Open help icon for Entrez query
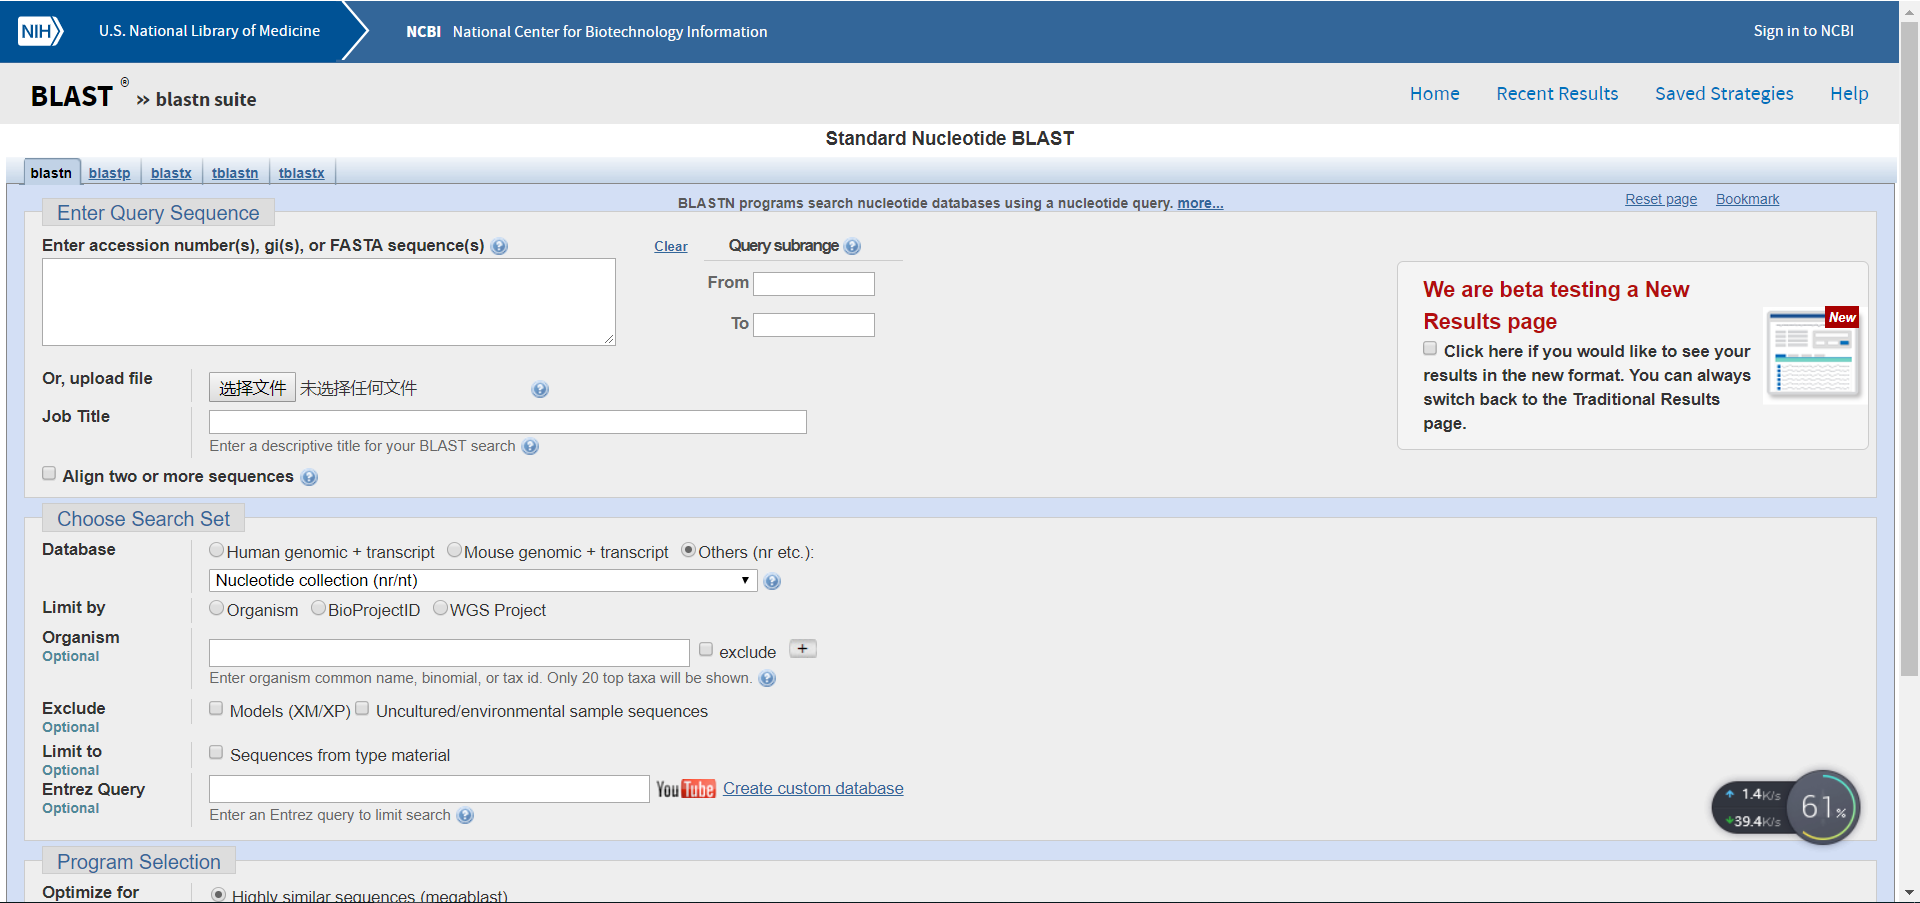The width and height of the screenshot is (1920, 903). click(465, 816)
